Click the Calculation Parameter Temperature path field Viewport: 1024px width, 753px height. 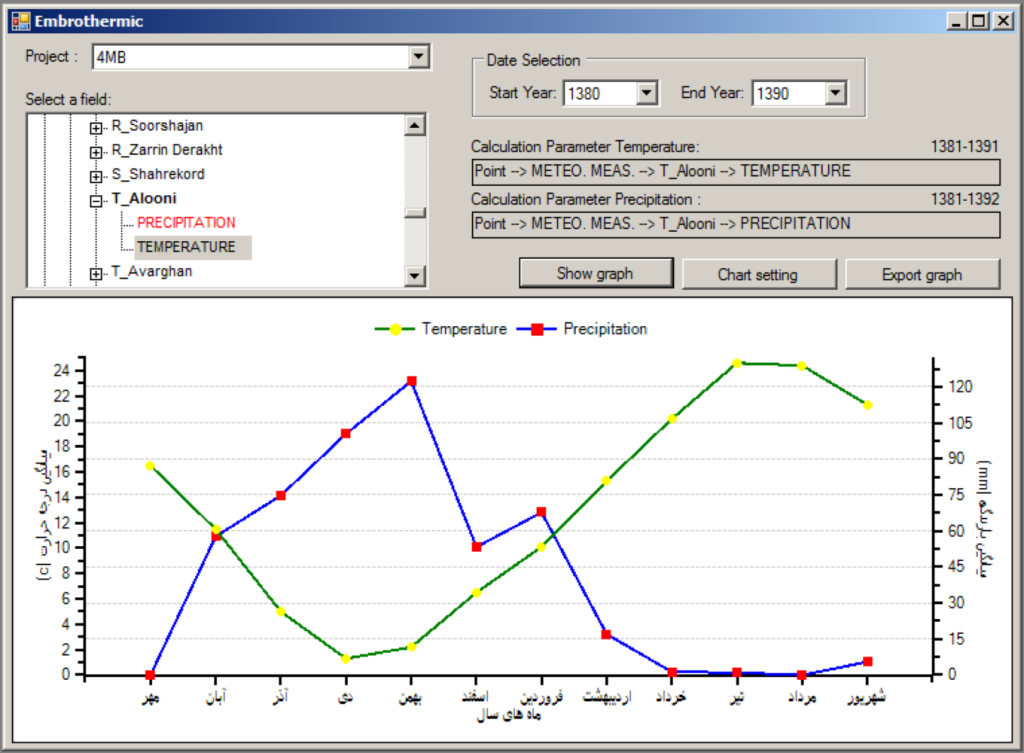[x=735, y=171]
